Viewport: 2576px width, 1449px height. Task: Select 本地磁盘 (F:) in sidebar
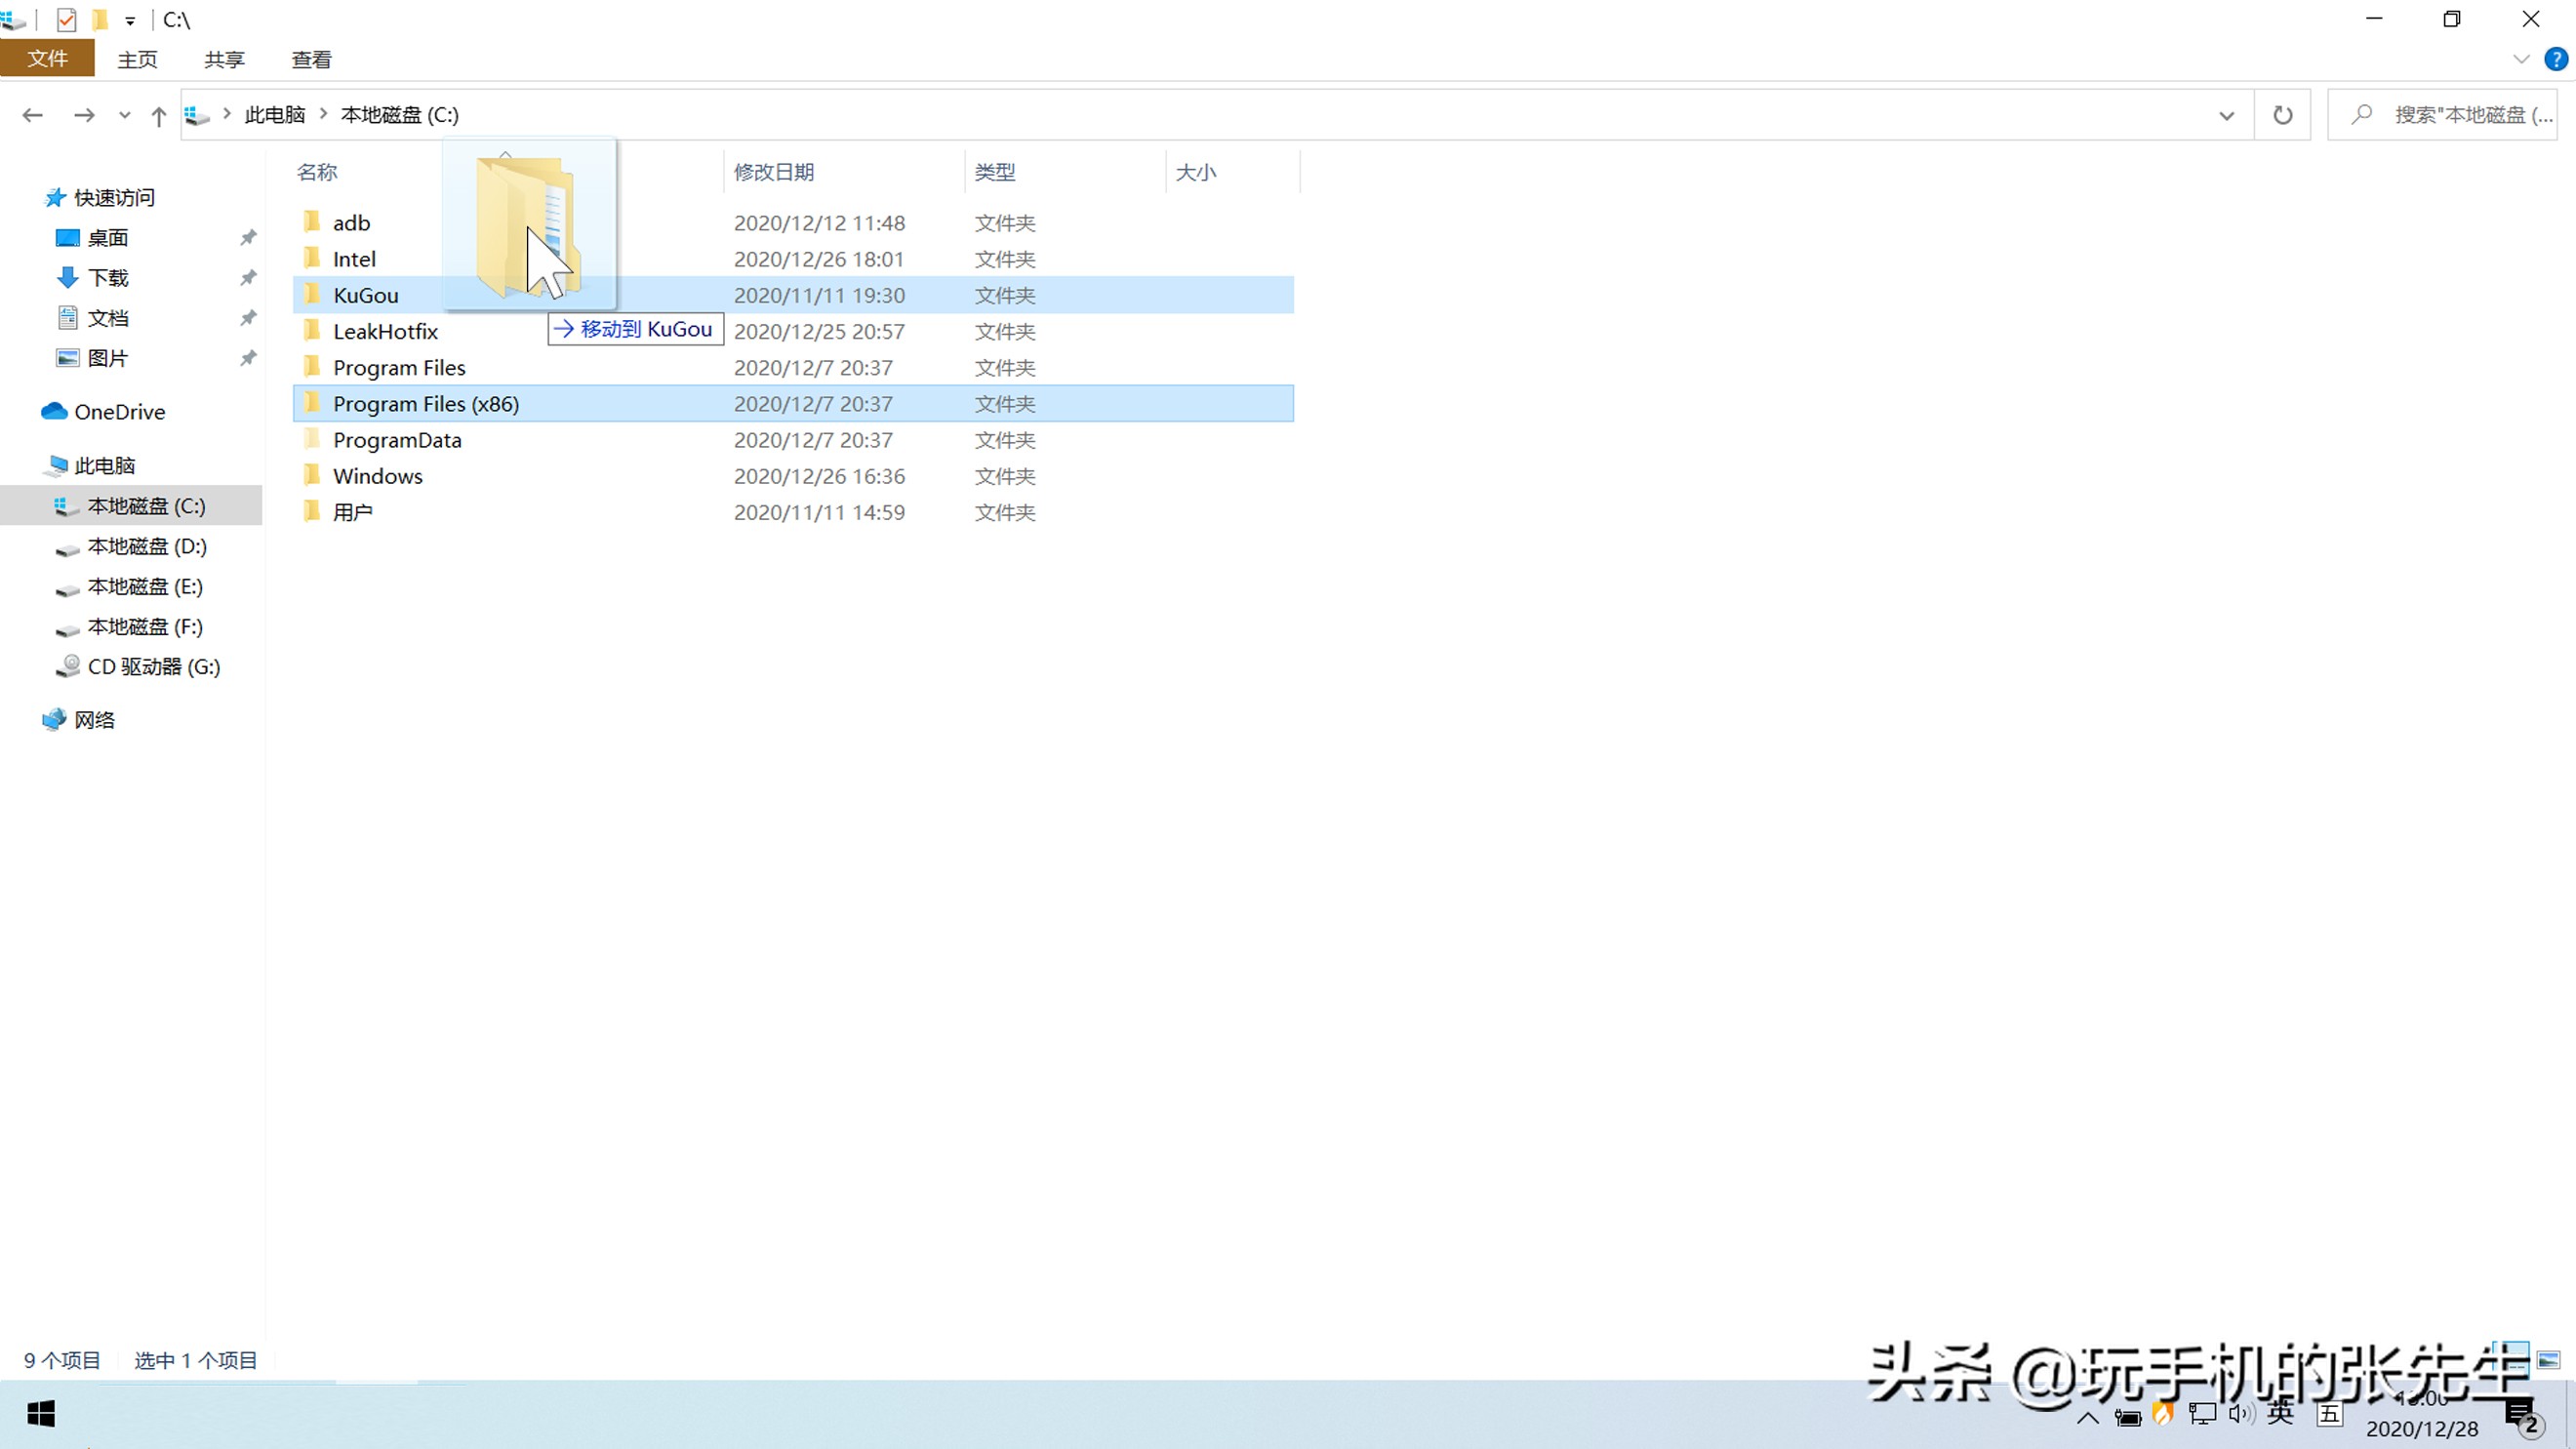145,626
